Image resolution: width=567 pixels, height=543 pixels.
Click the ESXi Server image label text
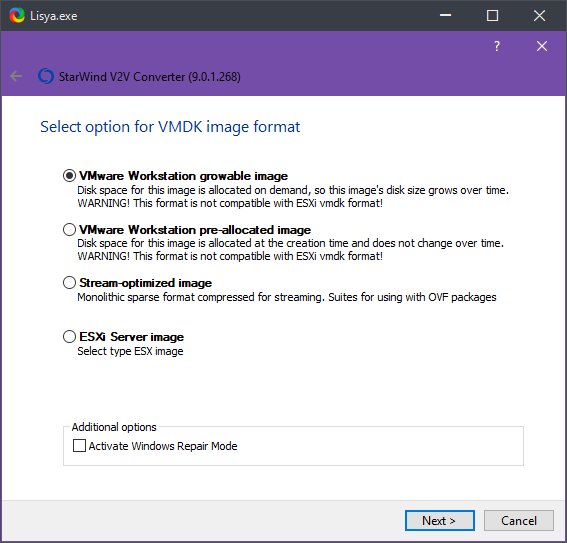point(132,337)
